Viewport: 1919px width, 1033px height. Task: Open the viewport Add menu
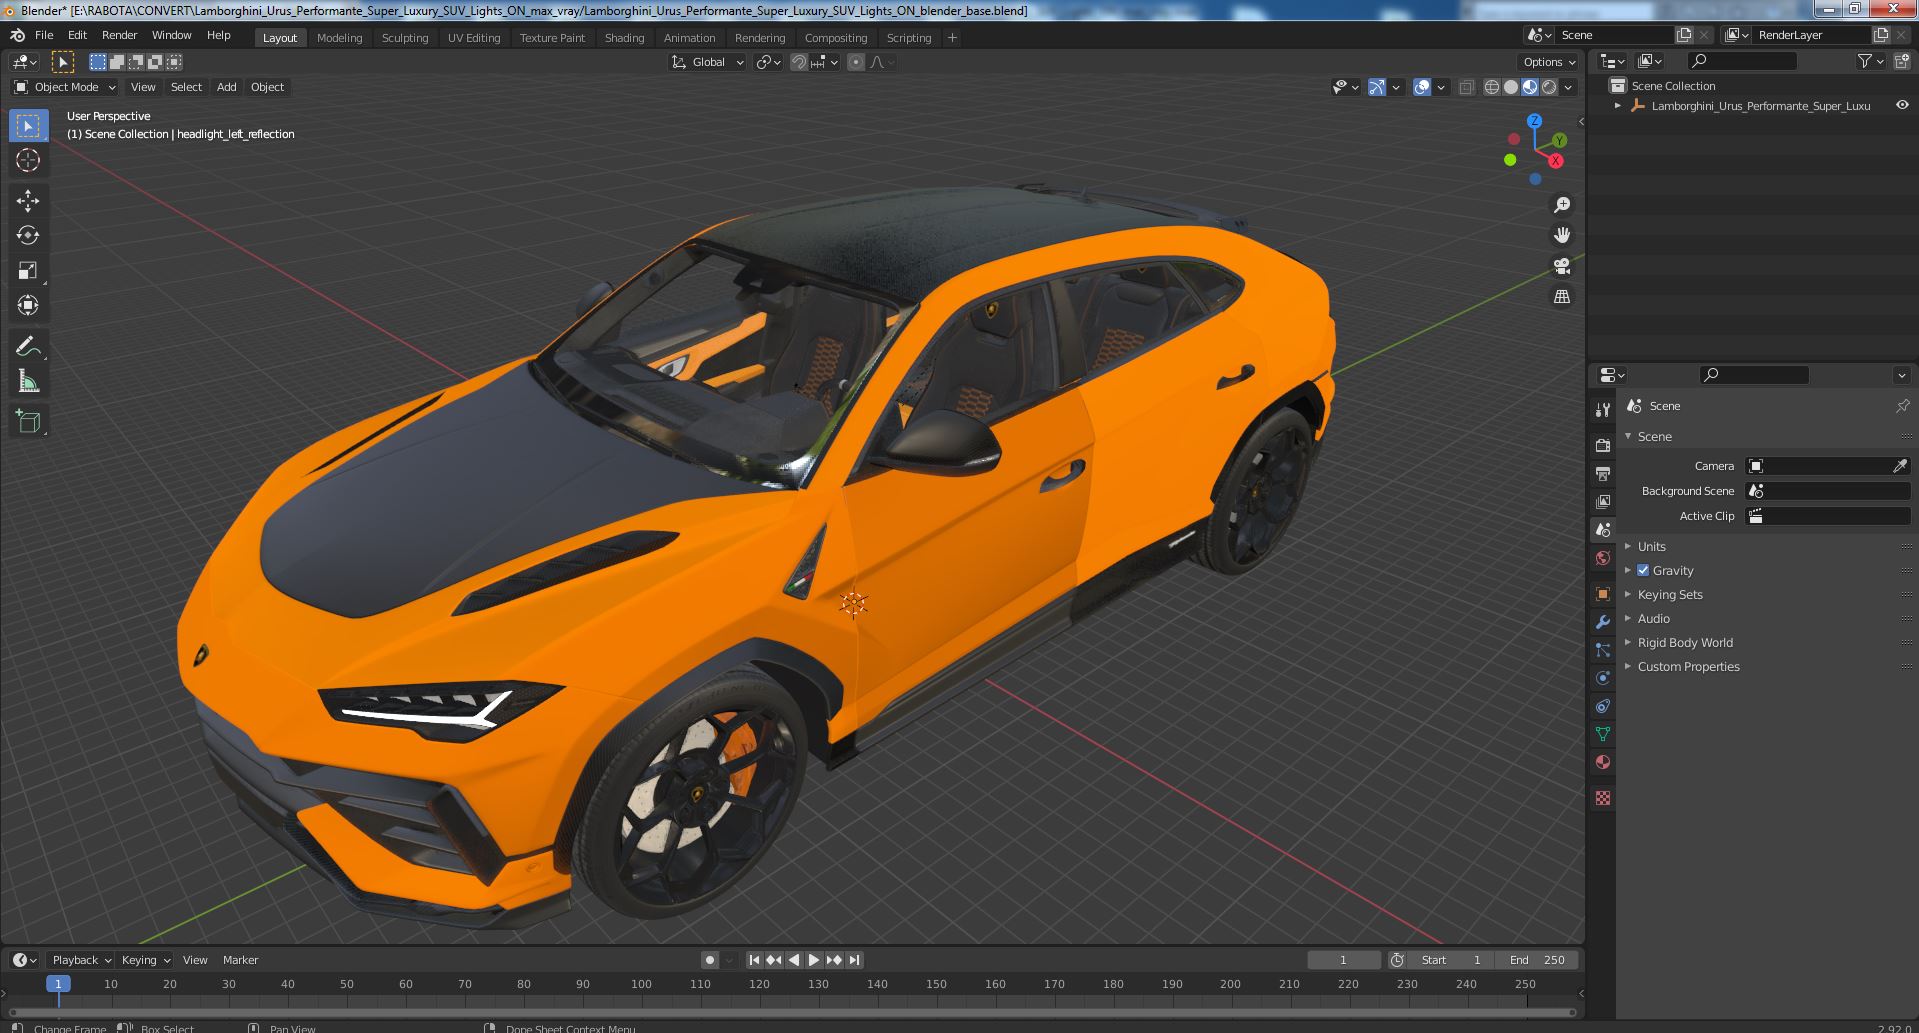[227, 87]
